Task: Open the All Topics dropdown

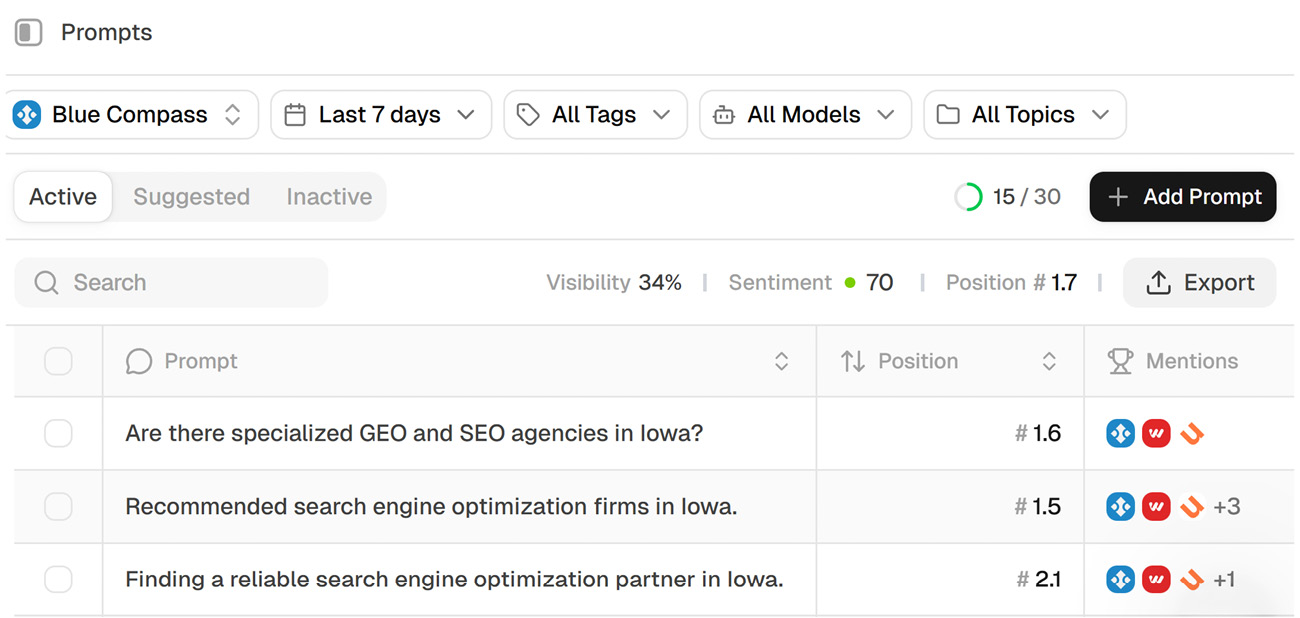Action: [x=1024, y=114]
